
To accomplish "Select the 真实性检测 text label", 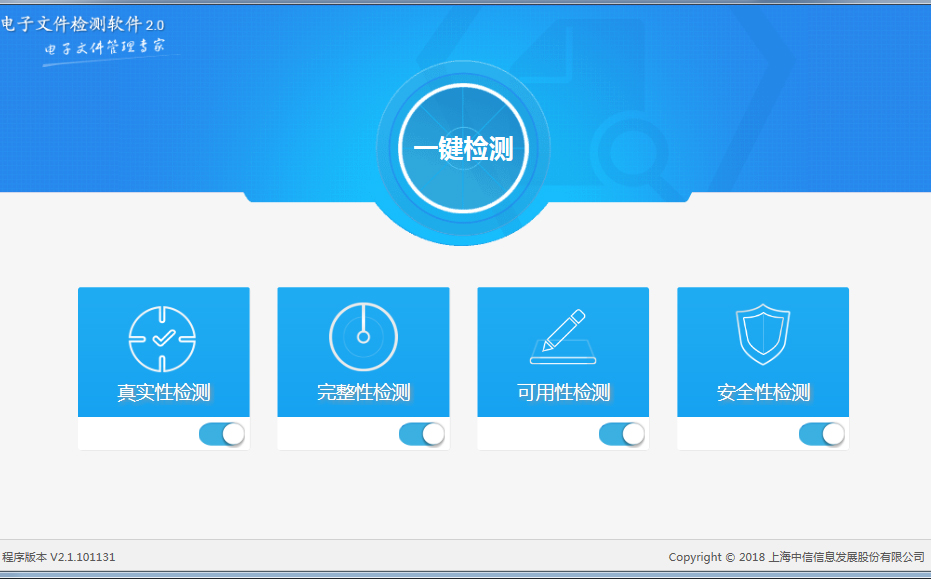I will point(163,393).
